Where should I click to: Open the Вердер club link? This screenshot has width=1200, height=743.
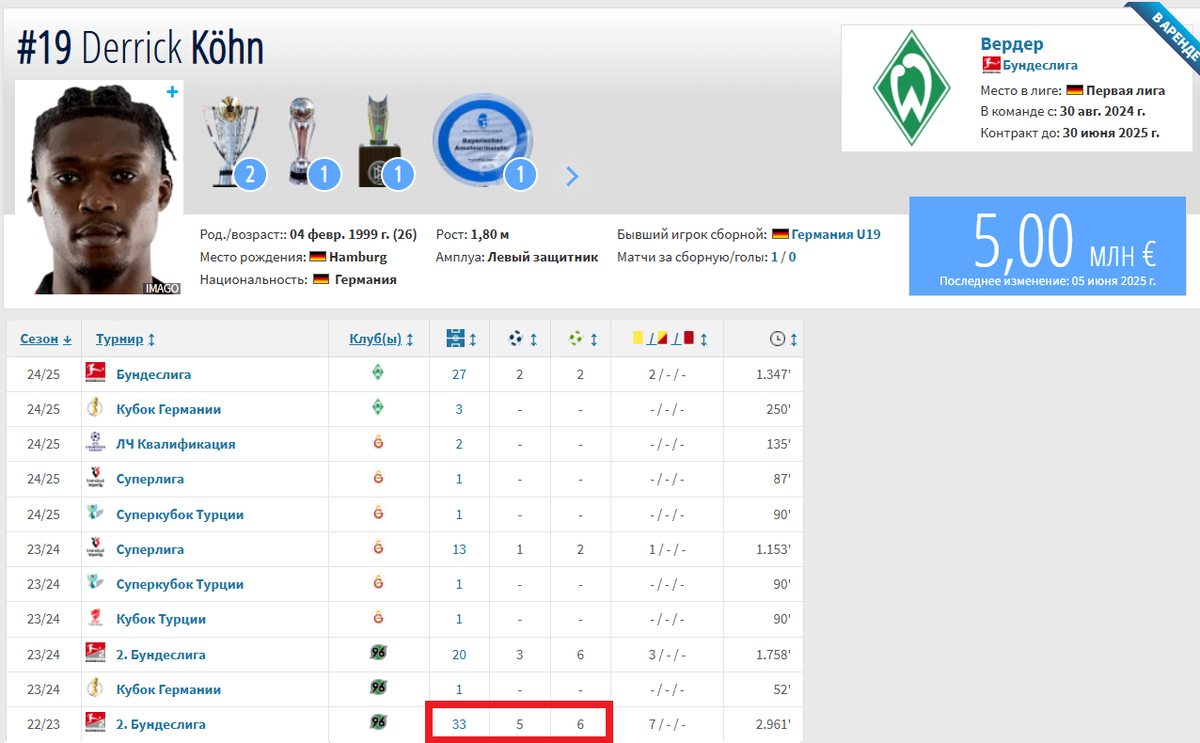[x=1012, y=44]
